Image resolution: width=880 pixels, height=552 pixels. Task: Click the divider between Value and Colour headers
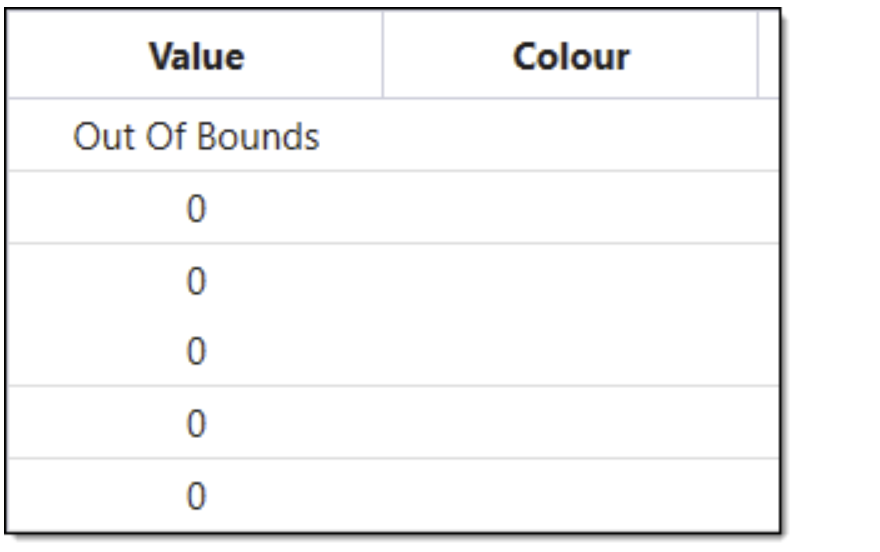pos(383,57)
